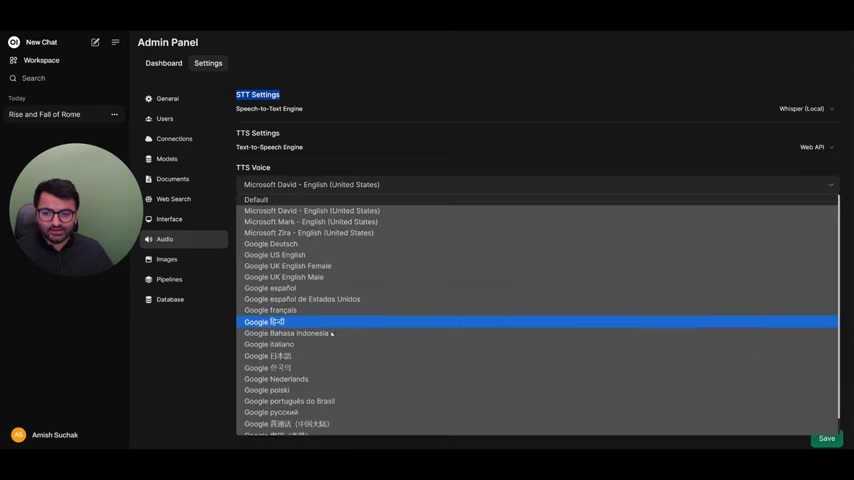Click the Admin Panel title

(x=168, y=42)
